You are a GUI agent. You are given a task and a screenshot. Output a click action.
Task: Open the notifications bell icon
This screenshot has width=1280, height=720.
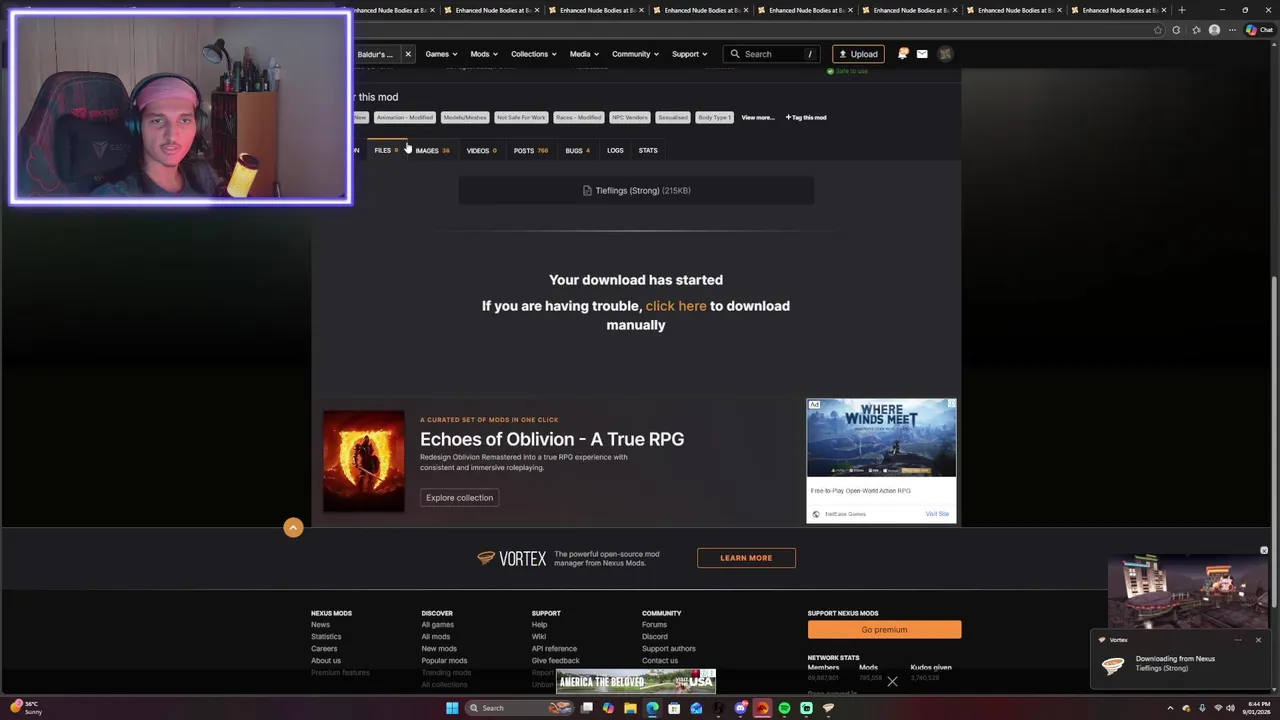click(x=902, y=54)
